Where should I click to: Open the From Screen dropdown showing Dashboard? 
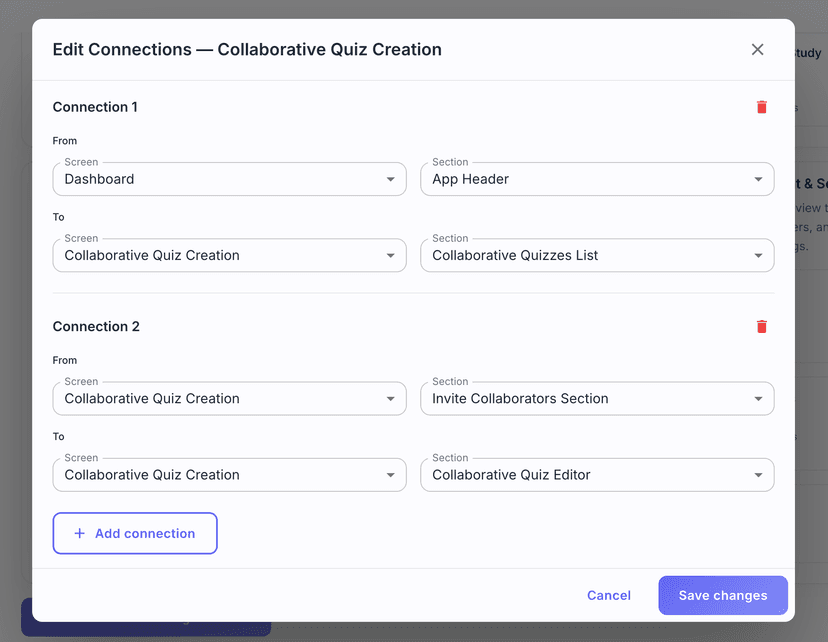click(x=228, y=178)
